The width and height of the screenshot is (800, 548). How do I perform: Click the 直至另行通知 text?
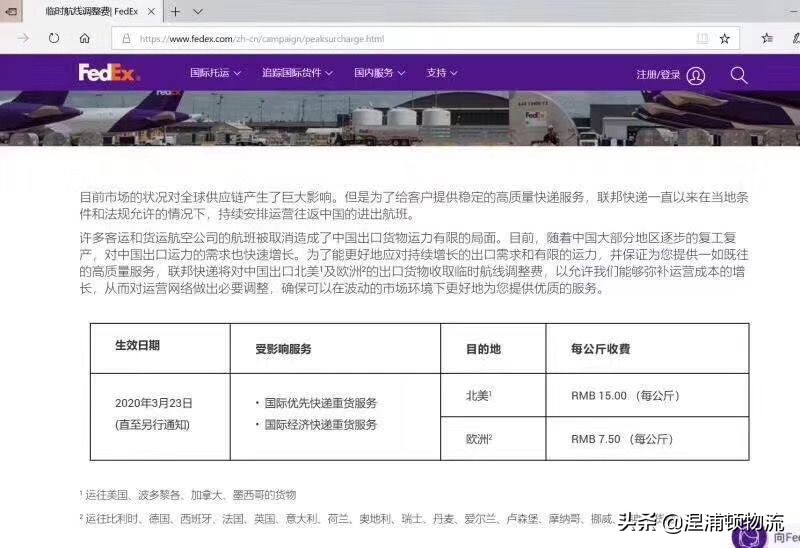coord(153,425)
